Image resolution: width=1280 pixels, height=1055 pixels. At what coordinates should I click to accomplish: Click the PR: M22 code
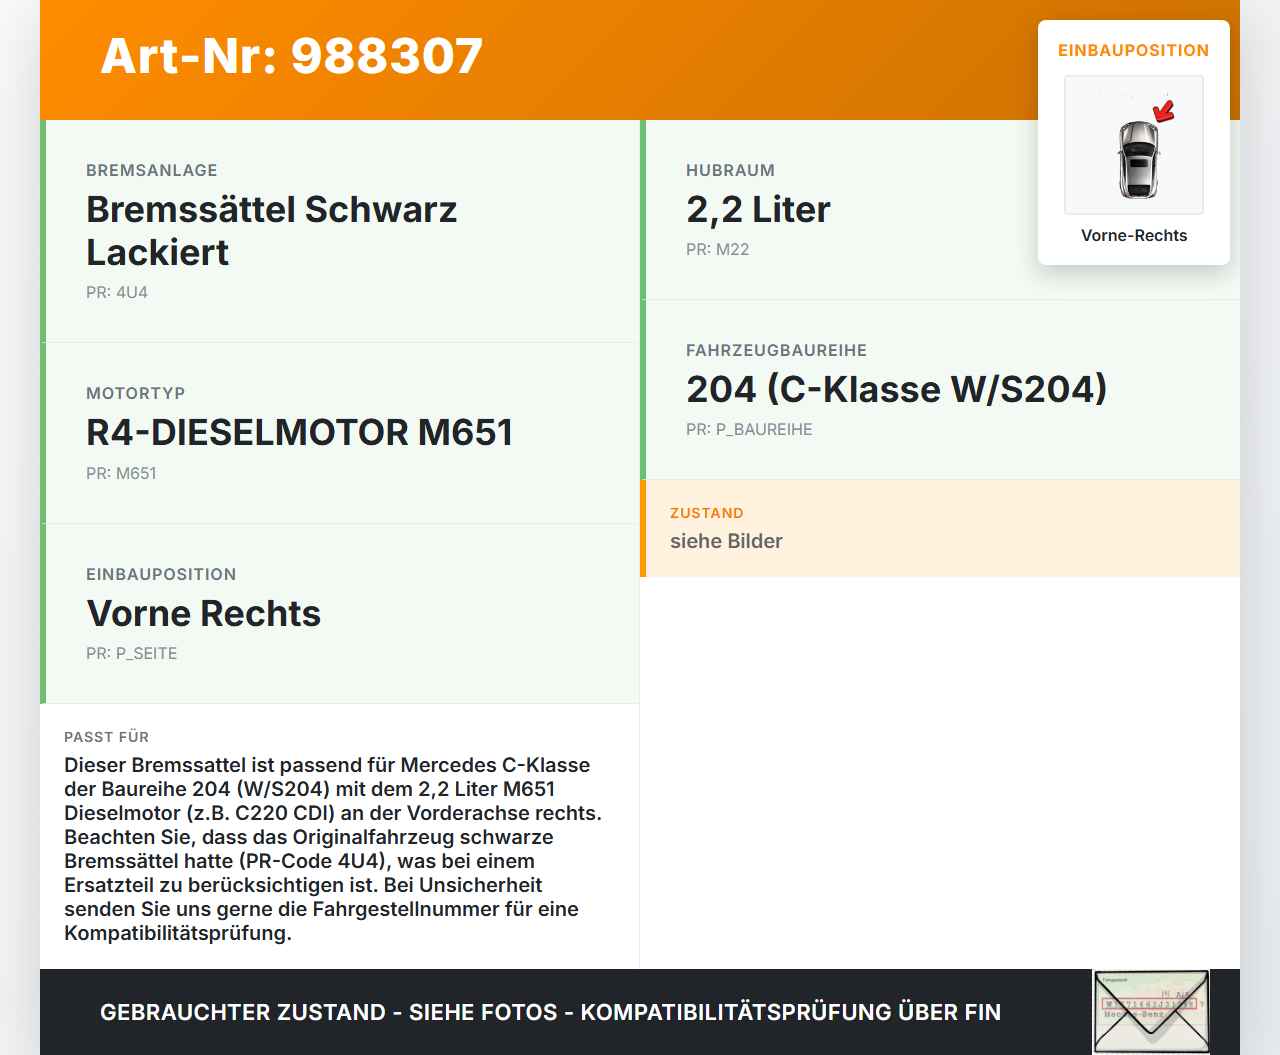pos(718,249)
